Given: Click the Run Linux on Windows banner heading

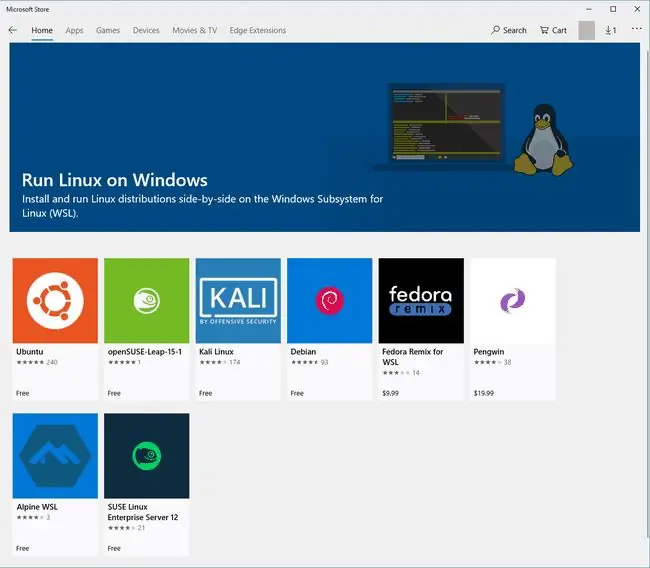Looking at the screenshot, I should click(x=114, y=180).
